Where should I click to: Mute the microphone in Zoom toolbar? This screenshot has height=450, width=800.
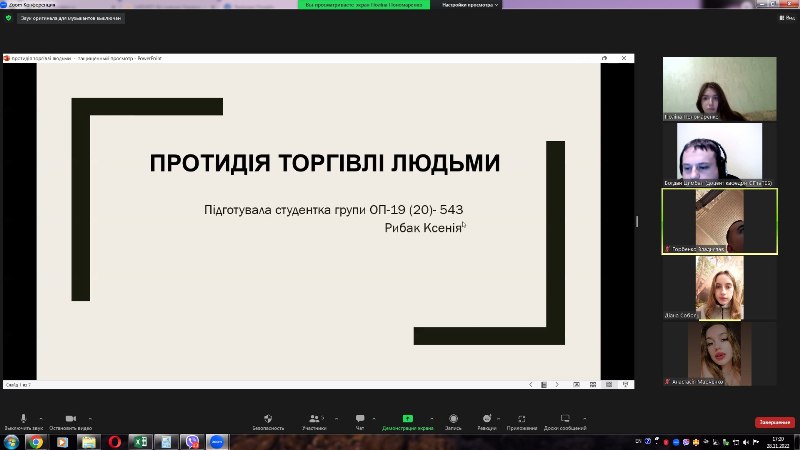[22, 419]
